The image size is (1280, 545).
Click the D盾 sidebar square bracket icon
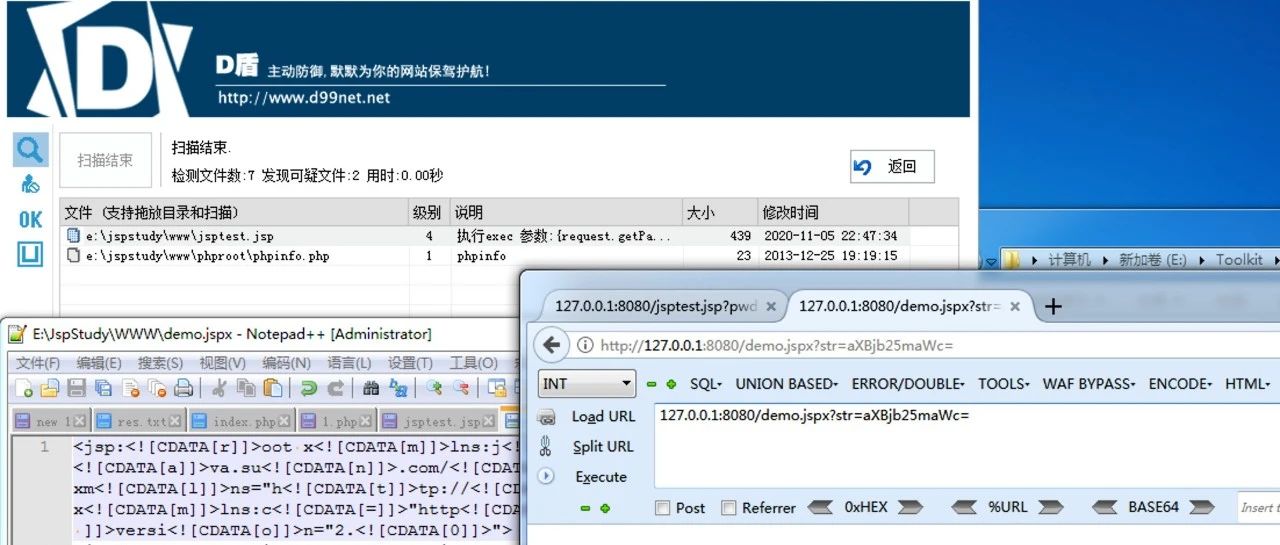31,254
